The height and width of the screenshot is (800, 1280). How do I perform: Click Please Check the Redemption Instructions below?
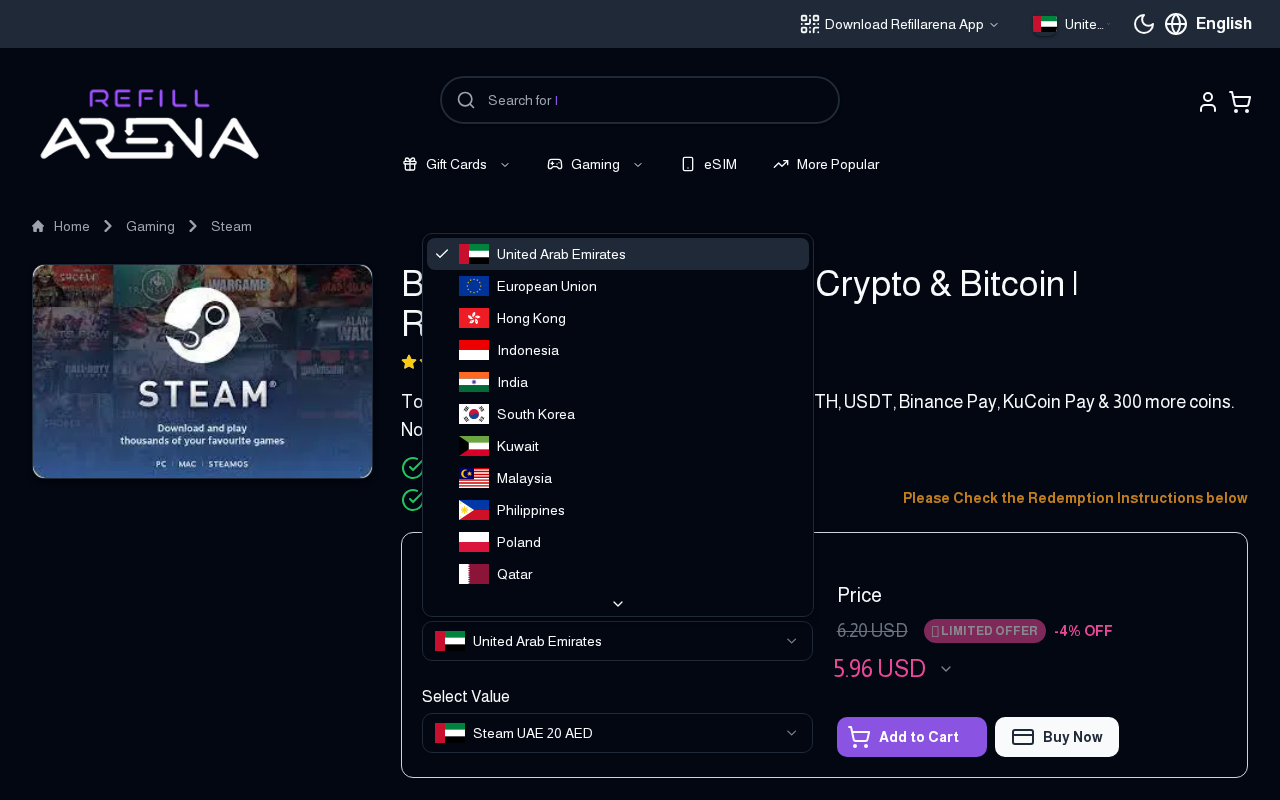click(x=1075, y=498)
